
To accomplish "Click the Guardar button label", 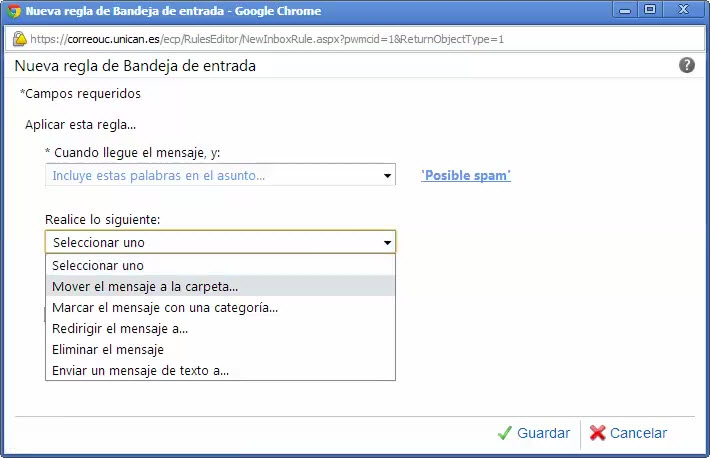I will click(x=543, y=433).
